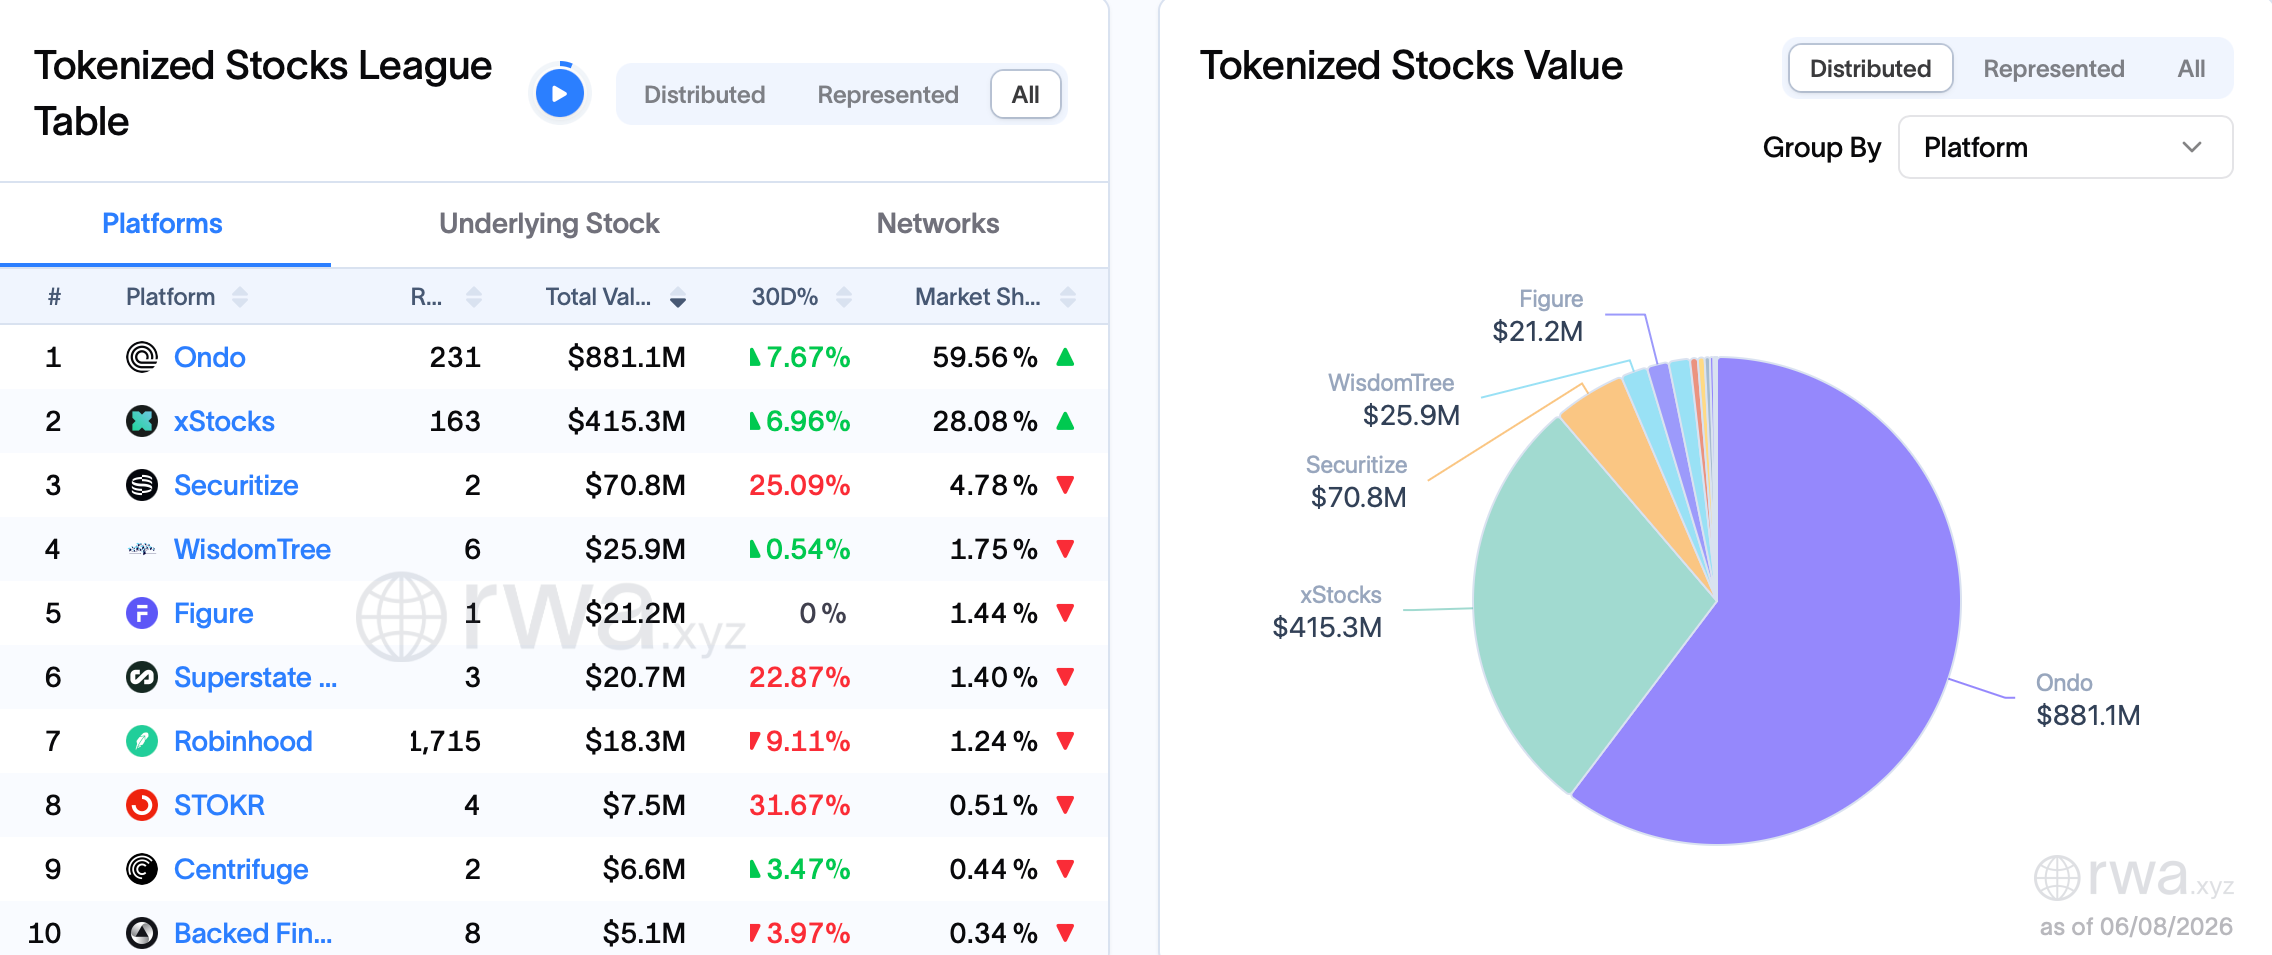Select Represented in Tokenized Stocks Value toggle
The image size is (2272, 955).
[x=2054, y=68]
